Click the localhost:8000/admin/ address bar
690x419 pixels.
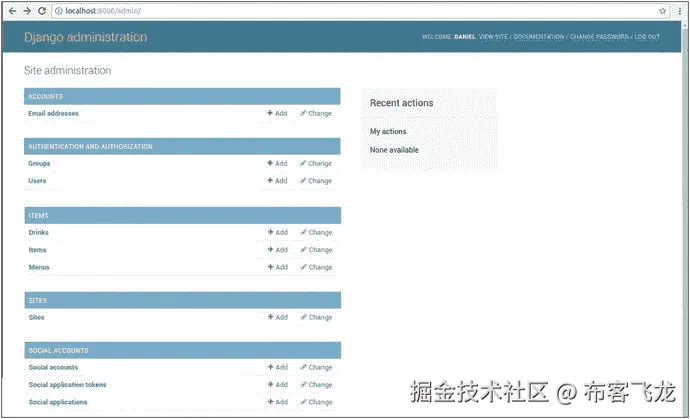(x=360, y=11)
